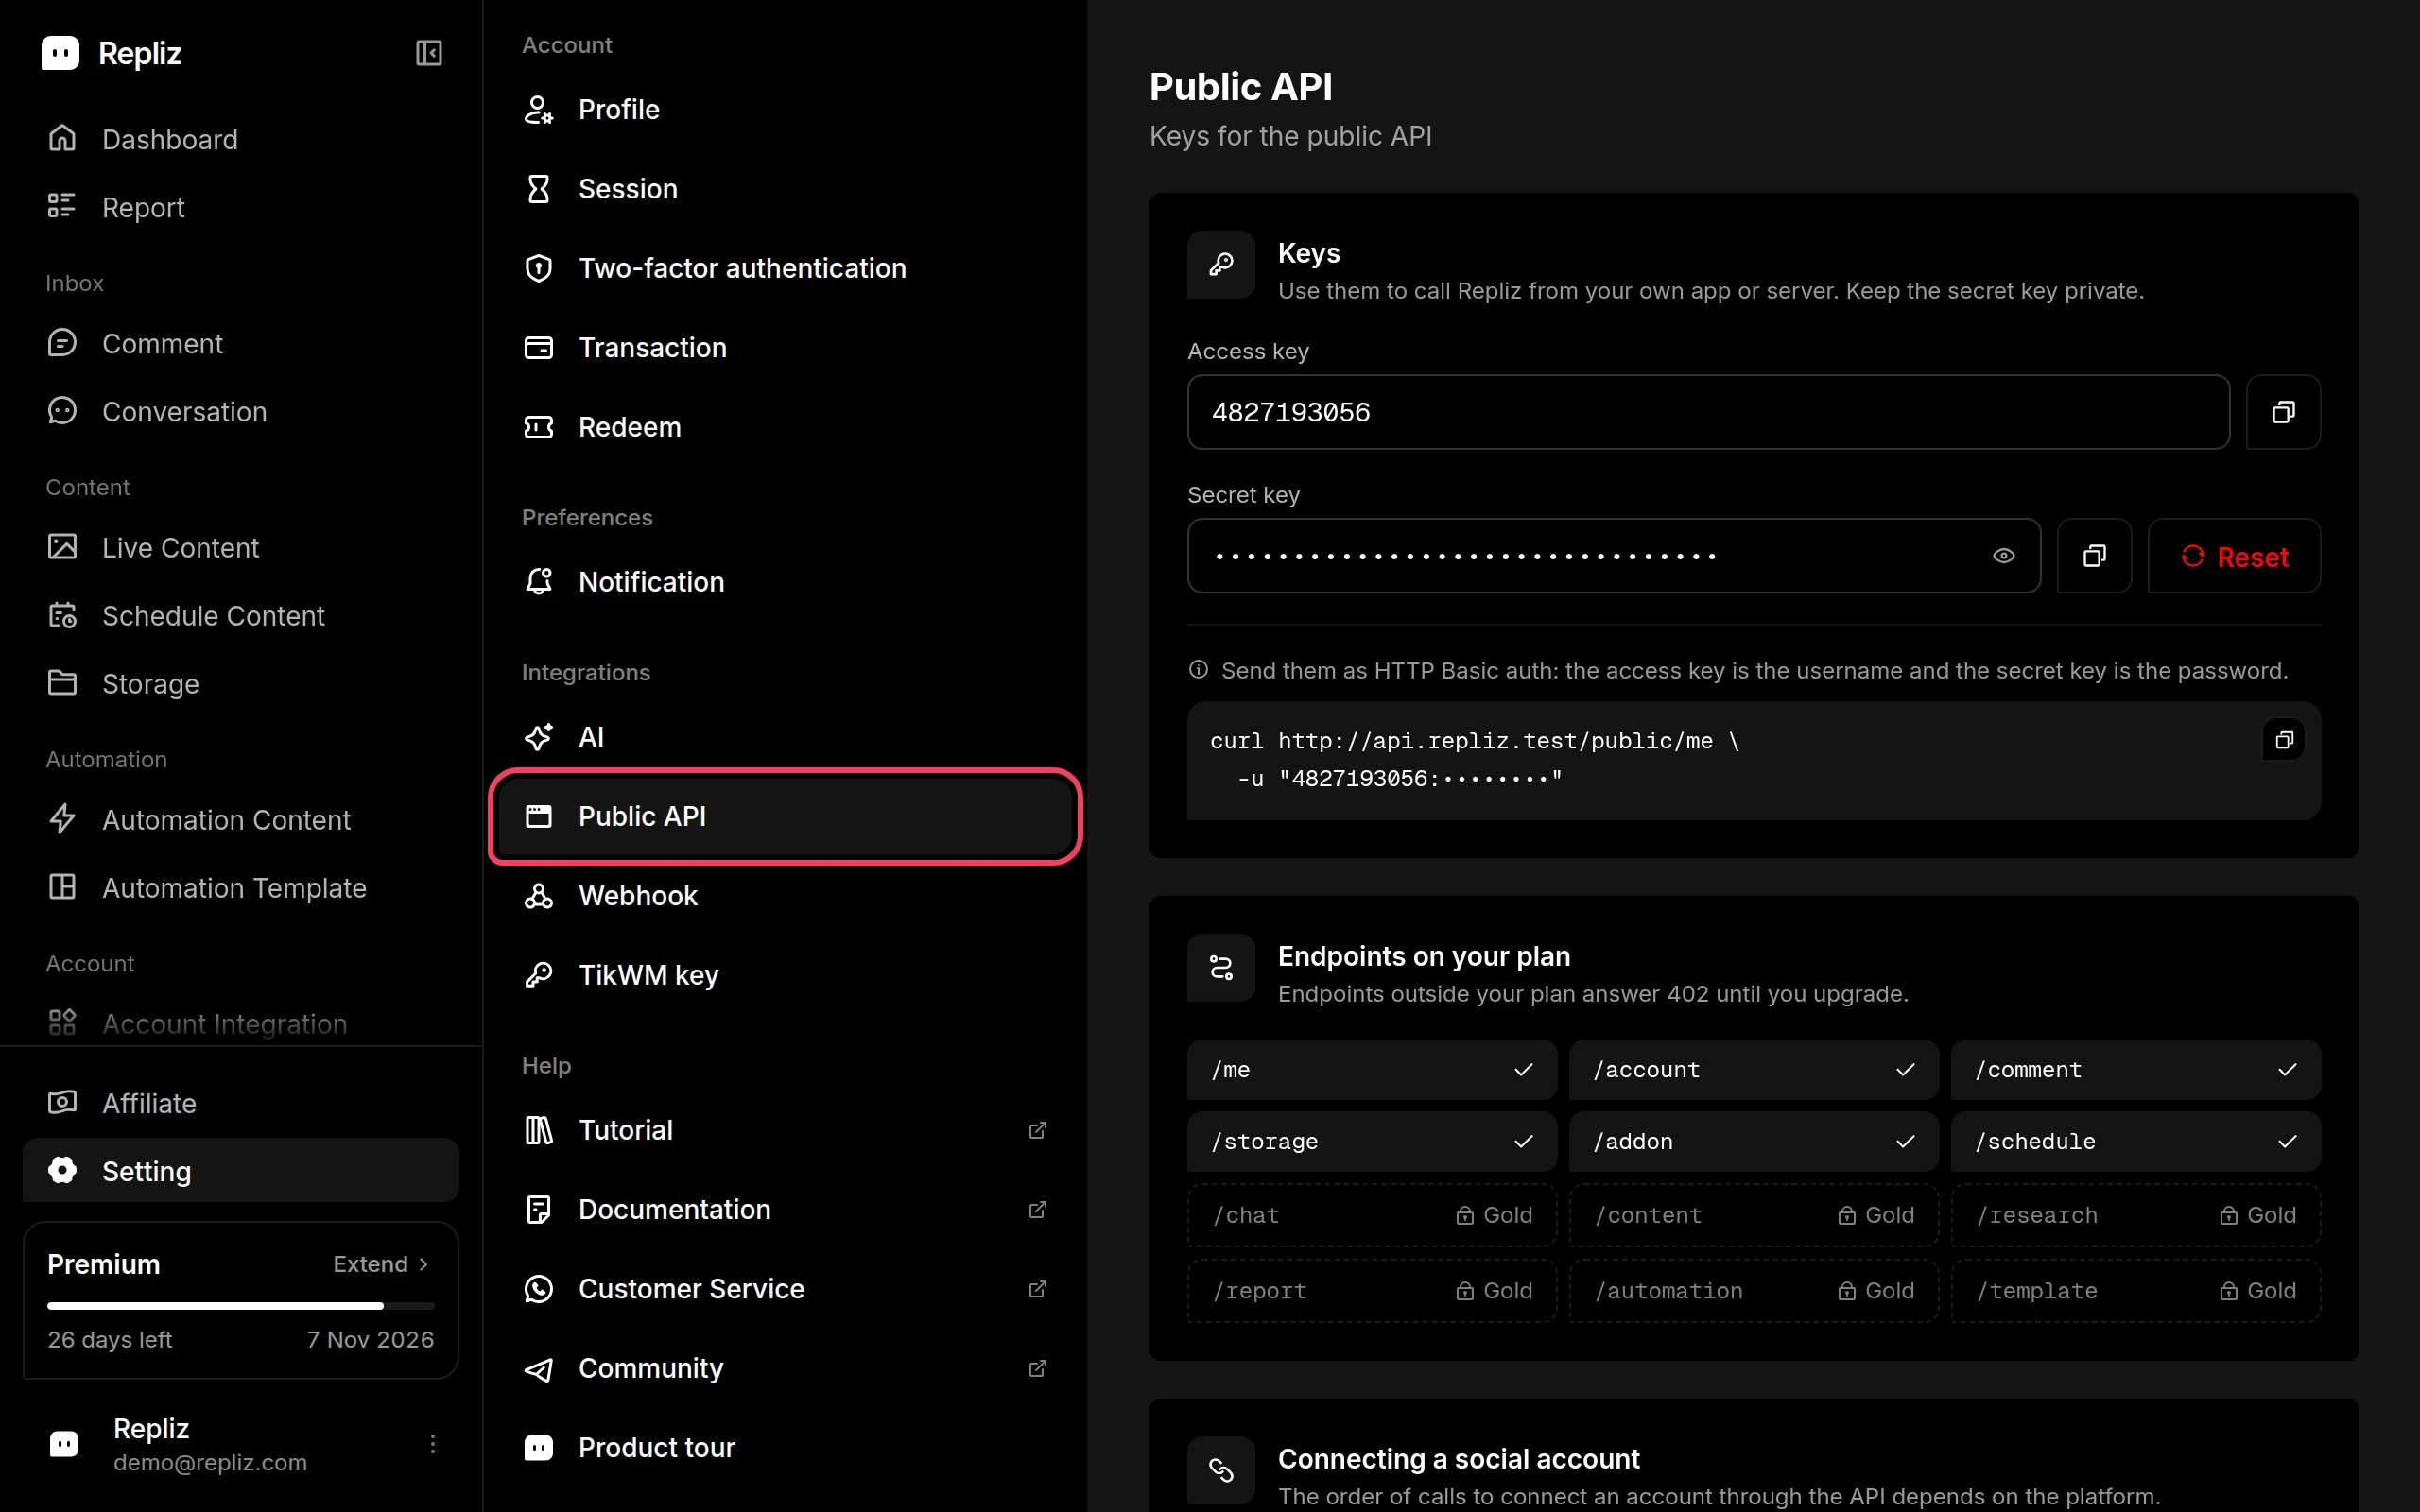Click the Premium plan progress bar
The height and width of the screenshot is (1512, 2420).
tap(241, 1306)
